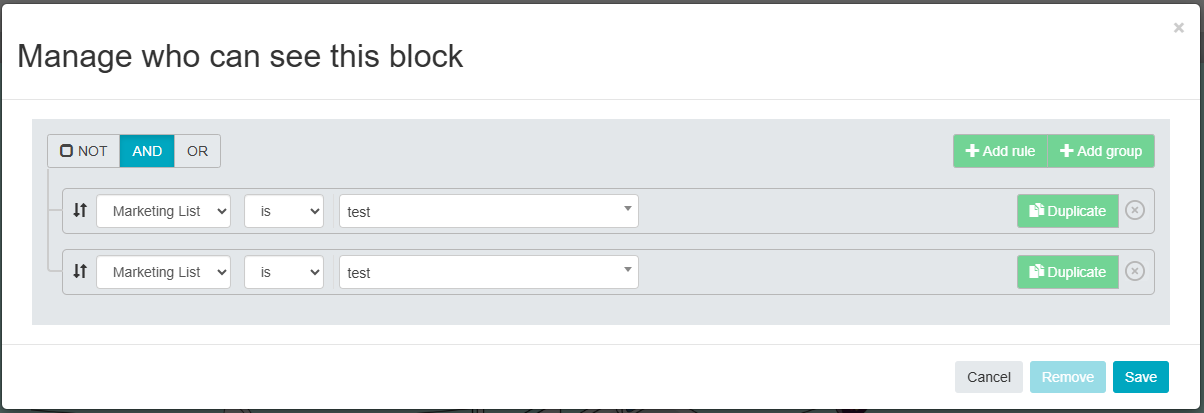
Task: Expand the second rule's "test" value selector
Action: pos(489,272)
